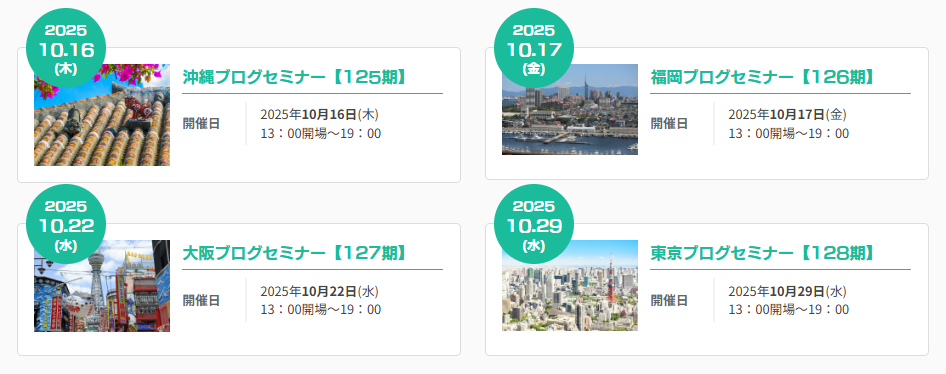Click the 2025年10月16日(木) date text

coord(320,115)
